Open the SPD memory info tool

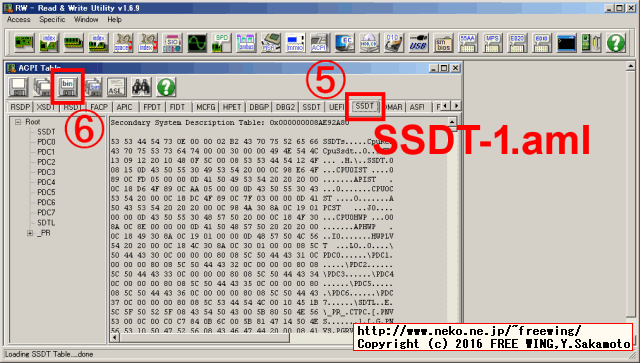point(222,42)
